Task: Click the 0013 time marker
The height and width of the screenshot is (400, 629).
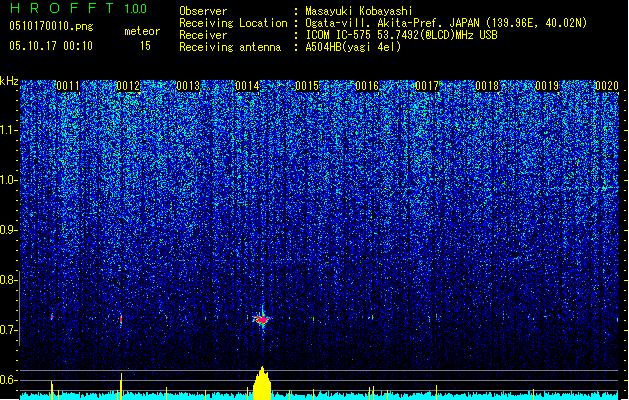Action: coord(188,86)
